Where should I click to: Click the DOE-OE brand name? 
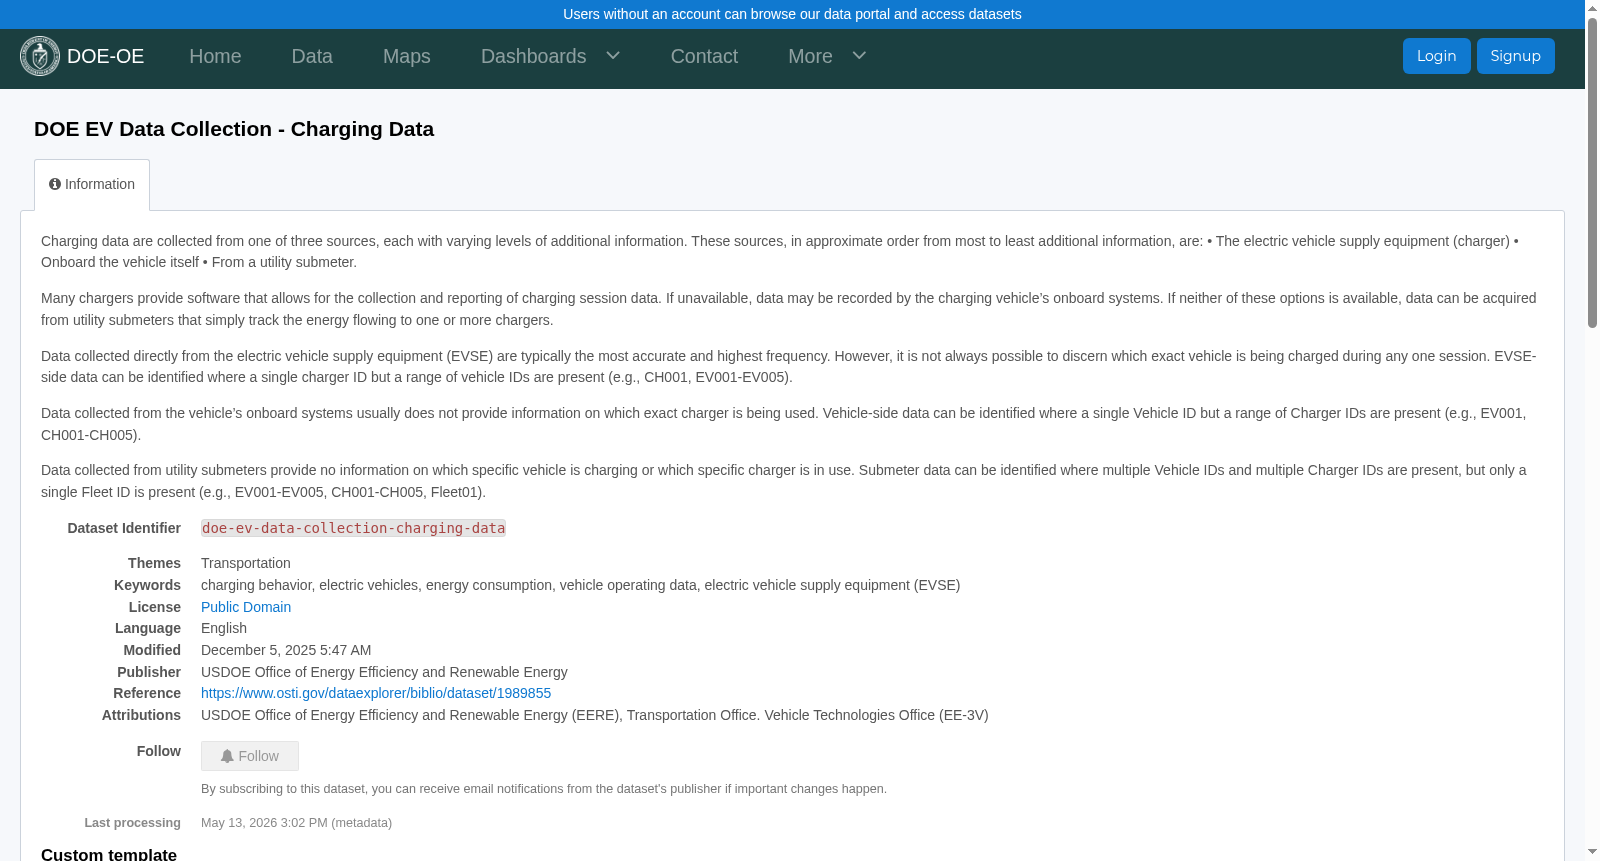coord(106,56)
